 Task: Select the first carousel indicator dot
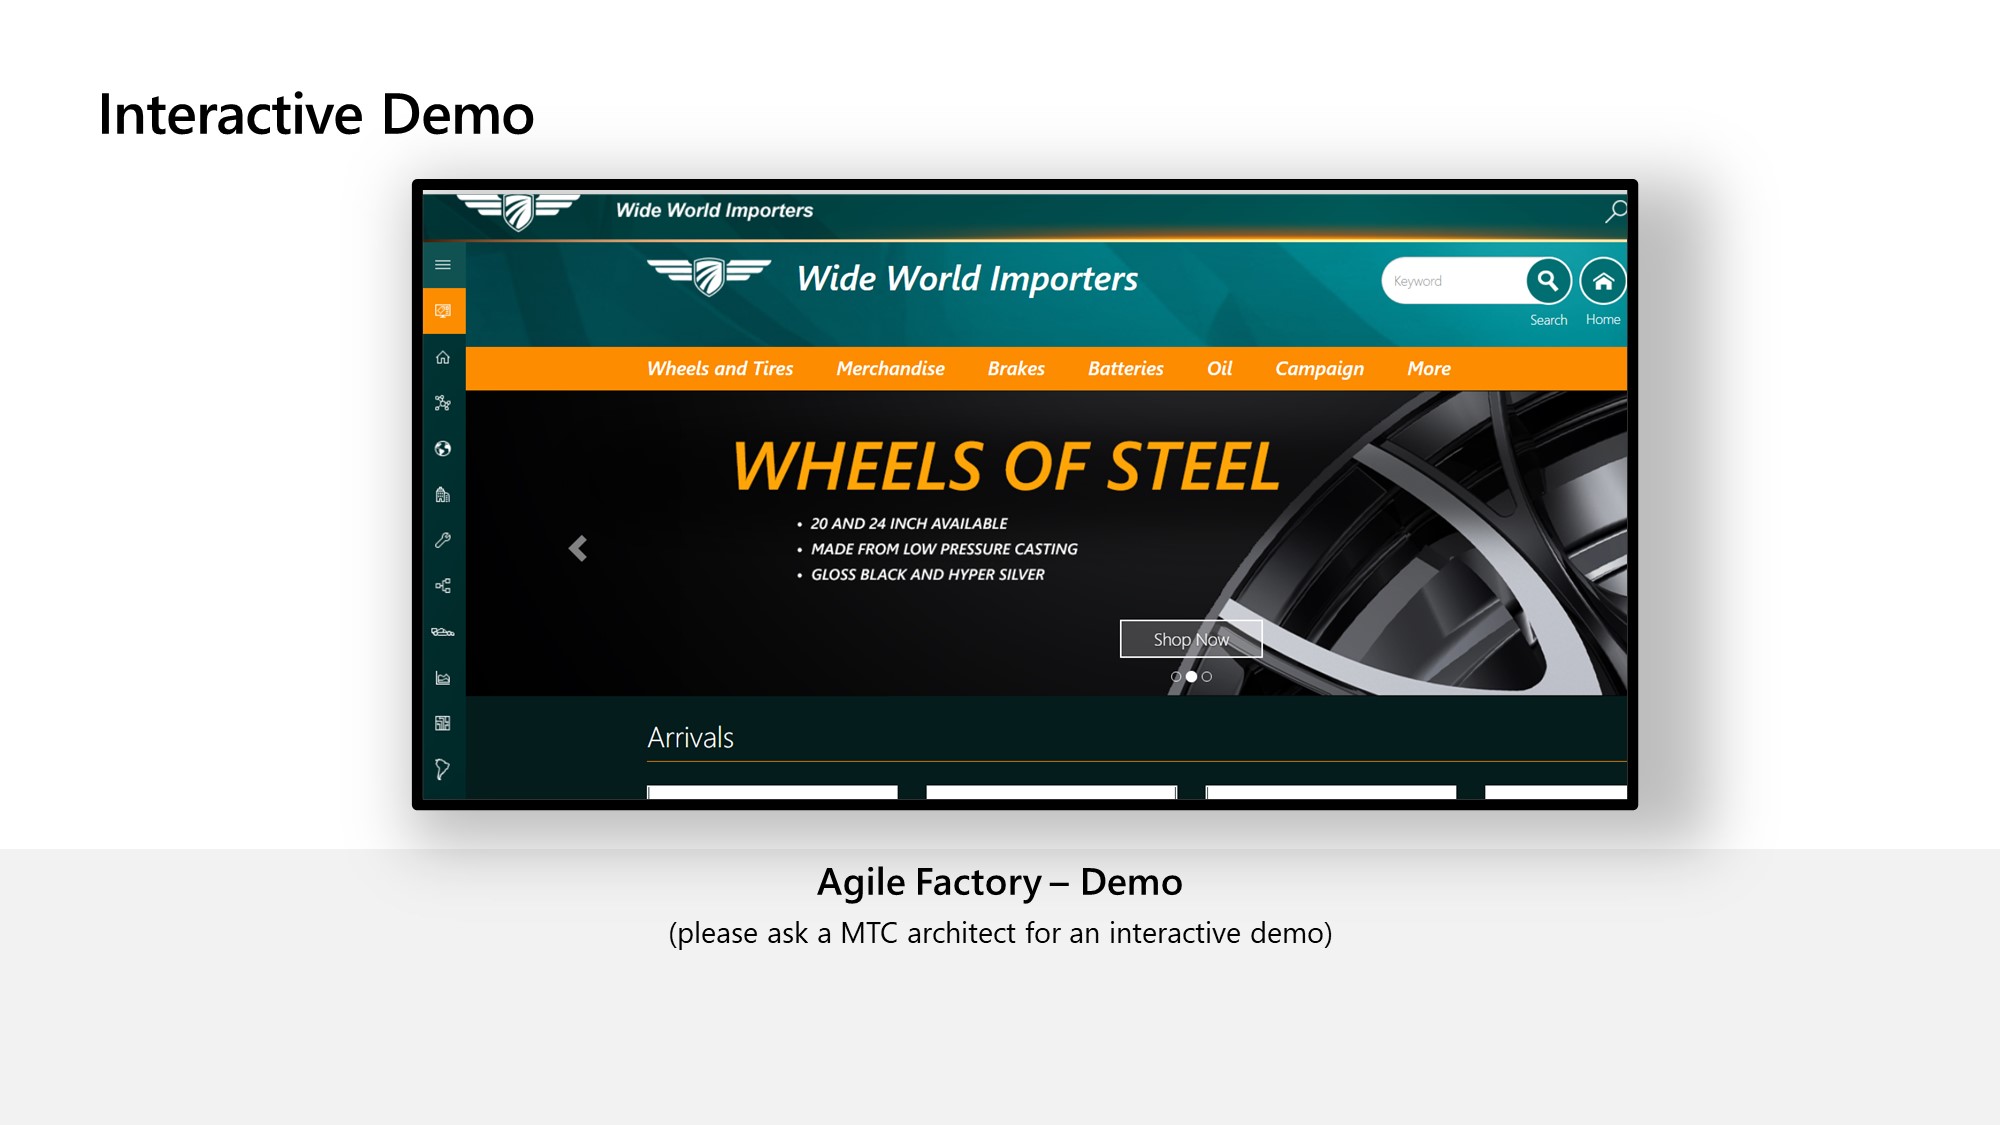pyautogui.click(x=1176, y=677)
